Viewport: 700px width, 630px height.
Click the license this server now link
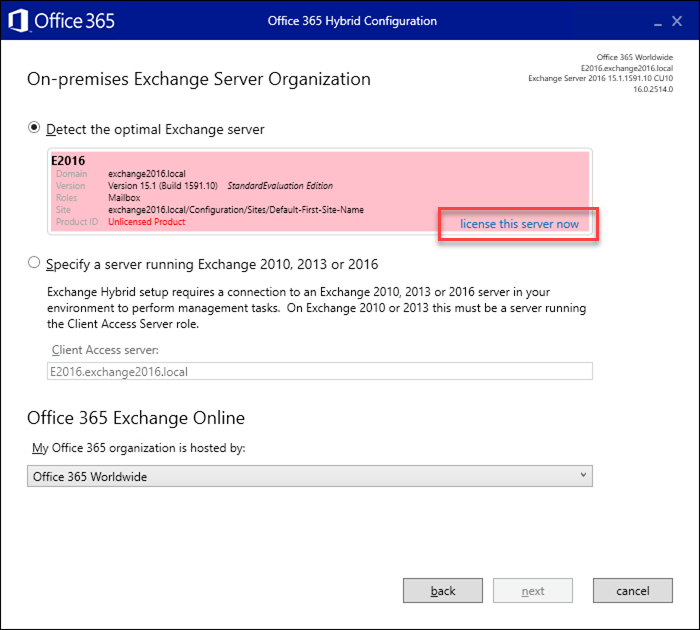519,224
